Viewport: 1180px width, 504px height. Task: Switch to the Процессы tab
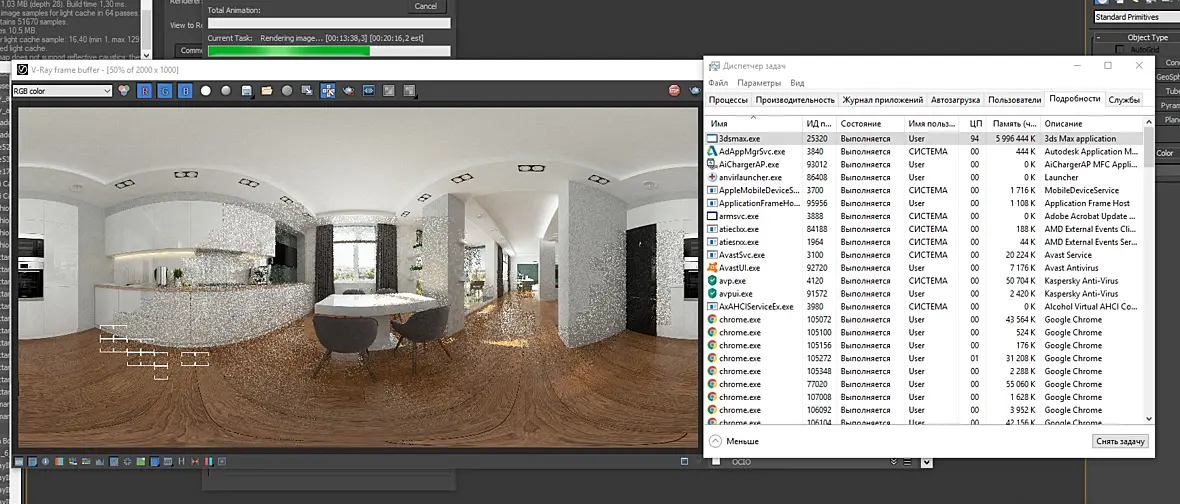point(728,99)
